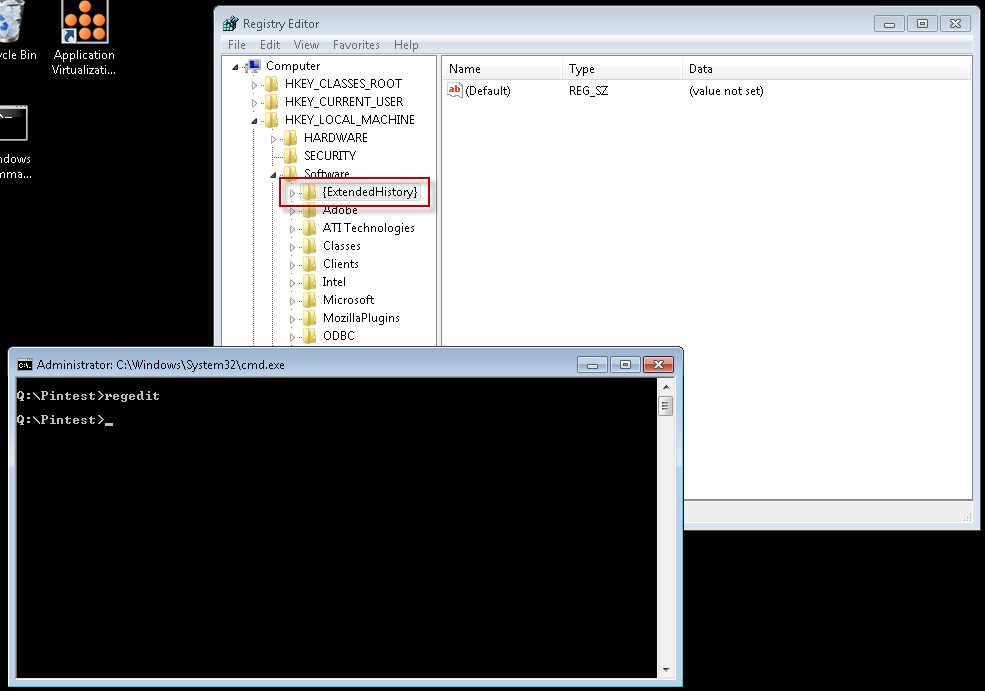This screenshot has height=691, width=985.
Task: Click the Type column header
Action: (581, 69)
